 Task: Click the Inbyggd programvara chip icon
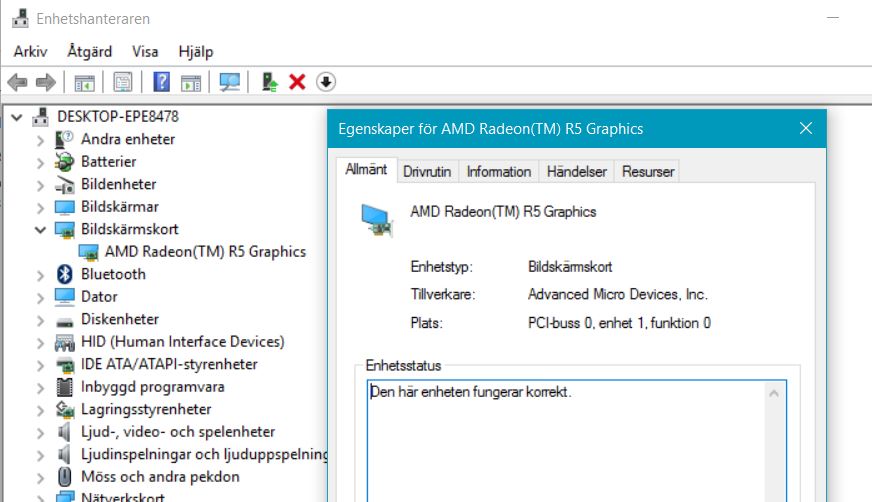[x=65, y=387]
